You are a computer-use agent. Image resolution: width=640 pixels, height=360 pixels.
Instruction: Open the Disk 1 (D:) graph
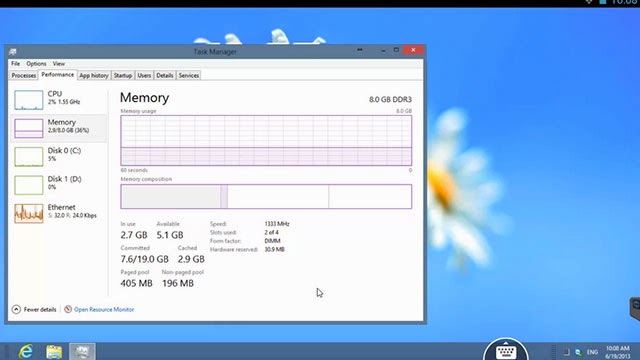click(29, 185)
